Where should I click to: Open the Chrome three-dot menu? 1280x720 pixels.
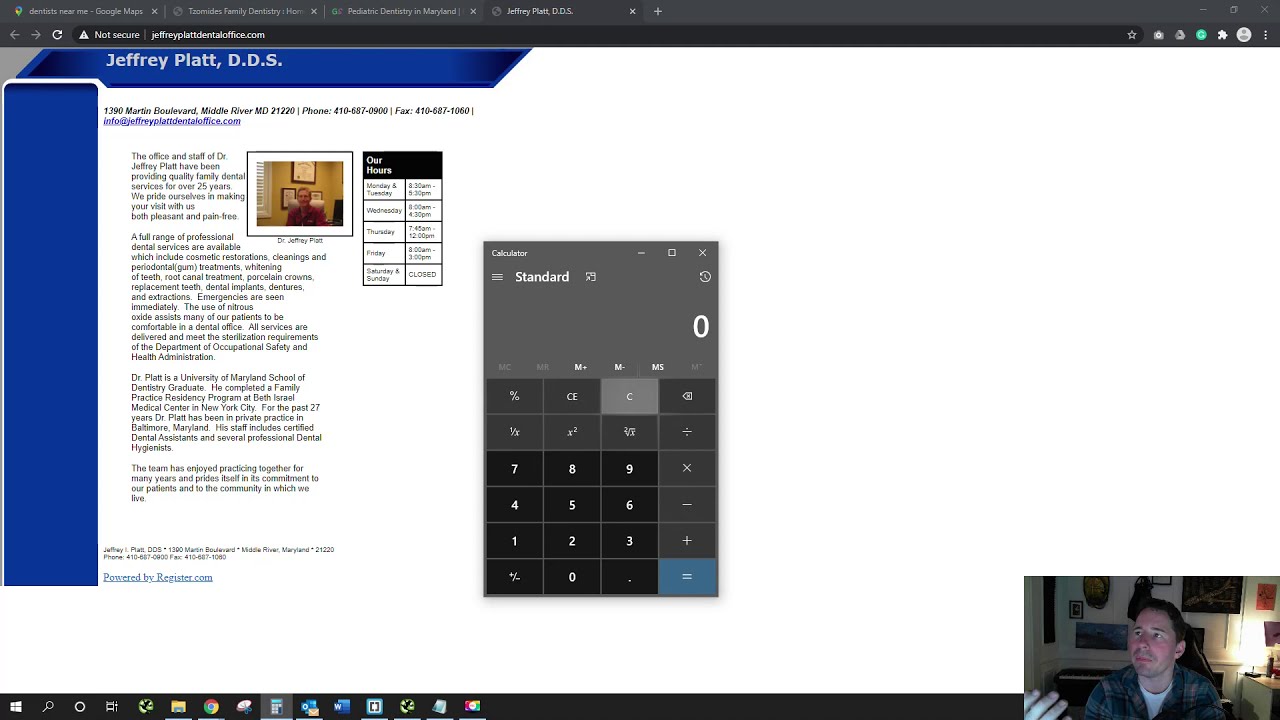[1266, 35]
